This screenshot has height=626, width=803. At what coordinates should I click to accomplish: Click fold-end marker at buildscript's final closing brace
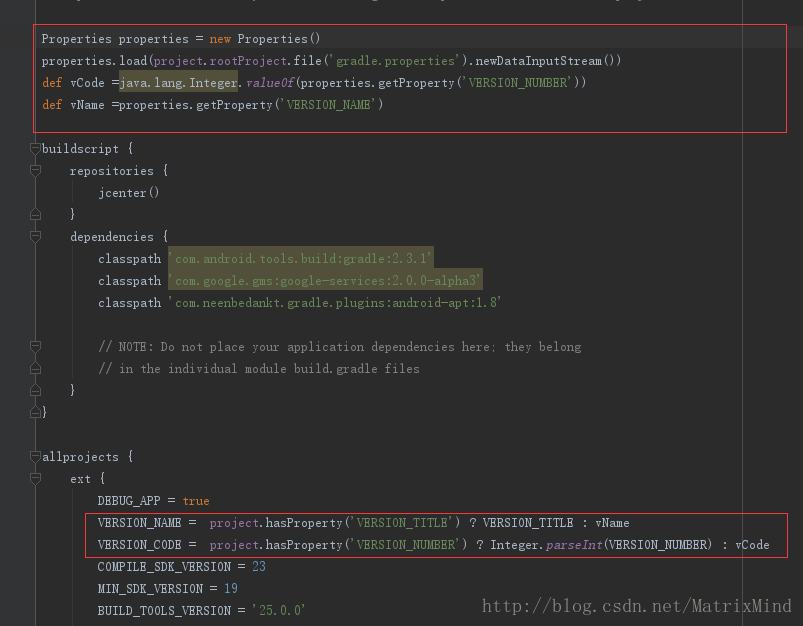coord(35,412)
